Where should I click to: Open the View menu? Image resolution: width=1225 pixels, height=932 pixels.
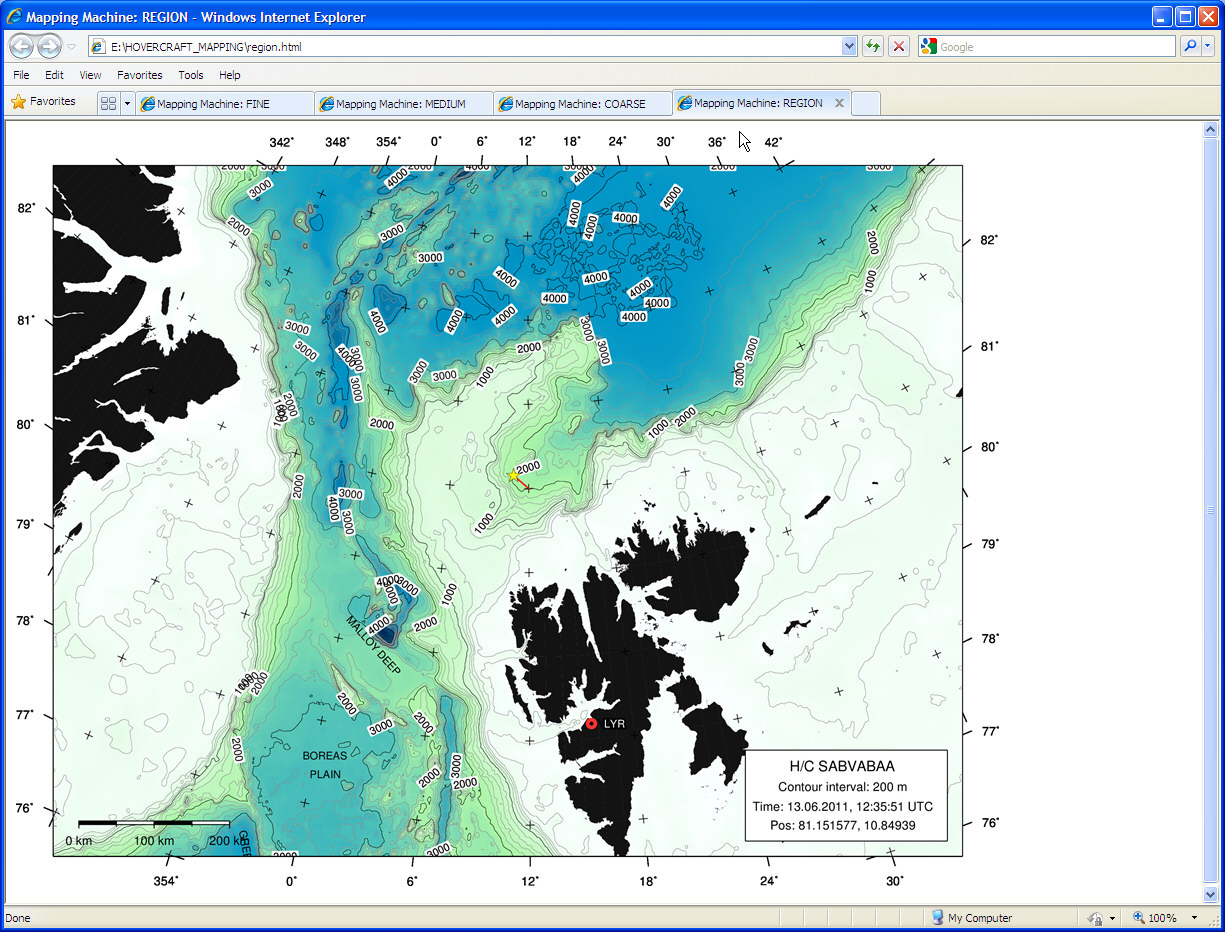coord(90,75)
